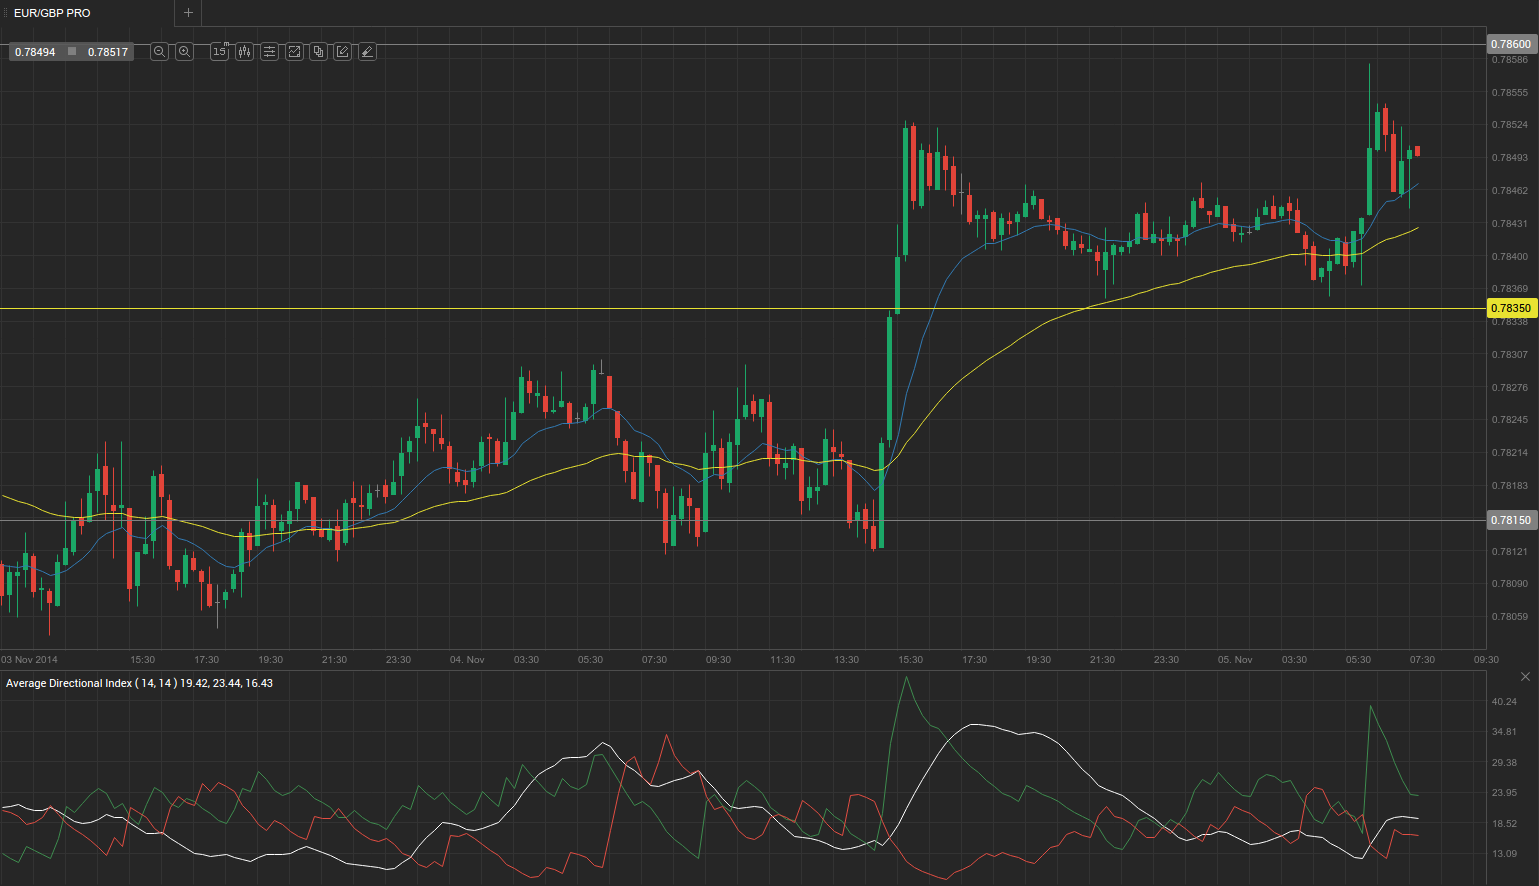
Task: Click the zoom out magnifier icon
Action: point(159,51)
